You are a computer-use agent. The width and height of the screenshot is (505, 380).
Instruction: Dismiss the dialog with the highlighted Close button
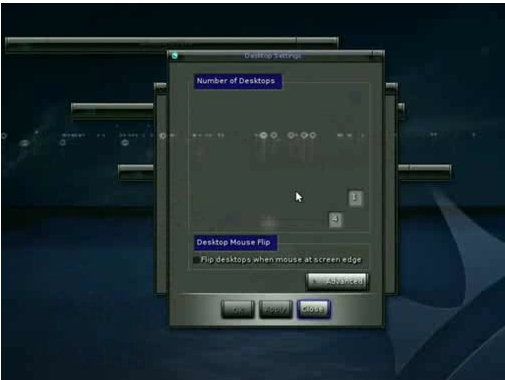pos(313,309)
